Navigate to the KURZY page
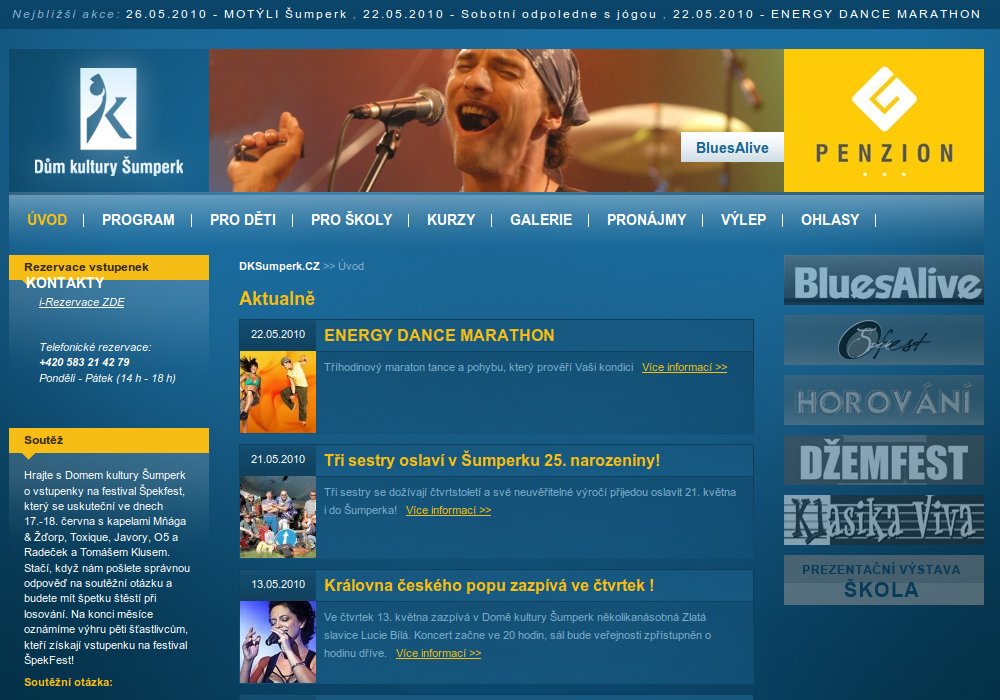The width and height of the screenshot is (1000, 700). click(x=451, y=220)
